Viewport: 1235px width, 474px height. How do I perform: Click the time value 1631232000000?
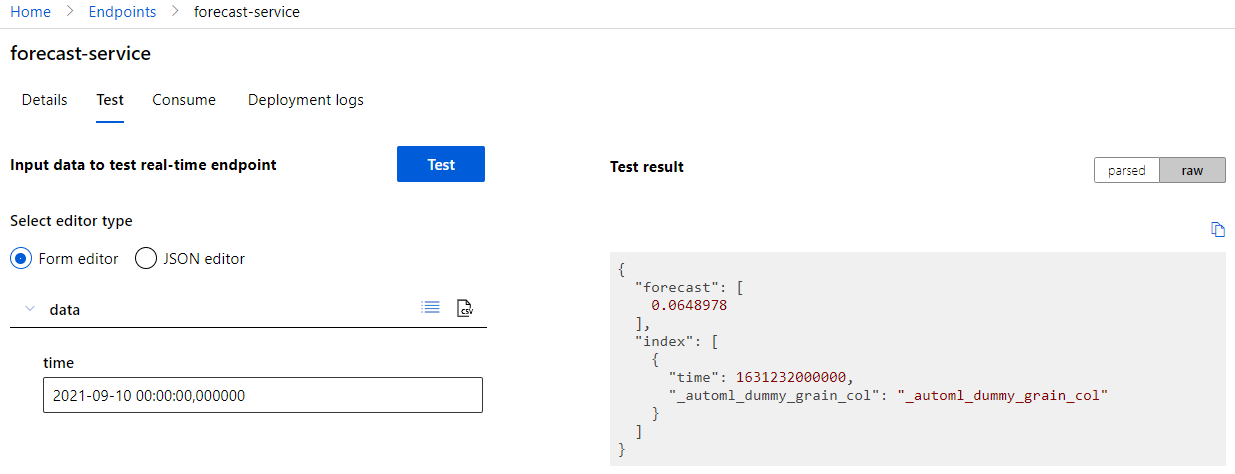[x=792, y=377]
